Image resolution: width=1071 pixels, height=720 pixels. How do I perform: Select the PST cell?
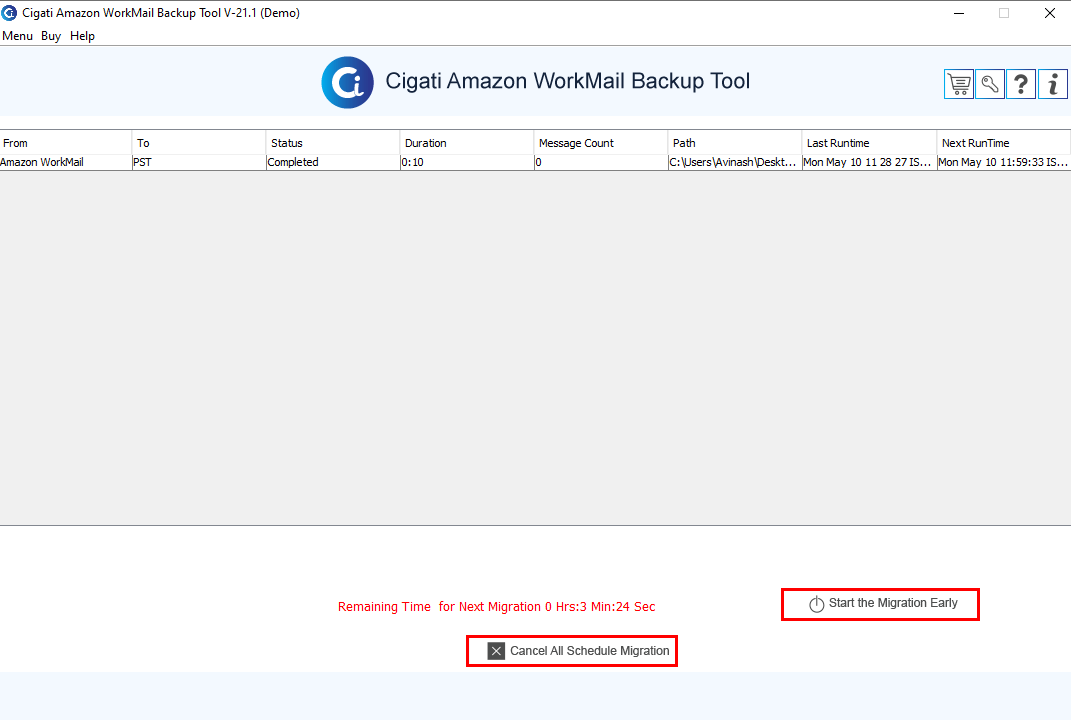click(199, 163)
